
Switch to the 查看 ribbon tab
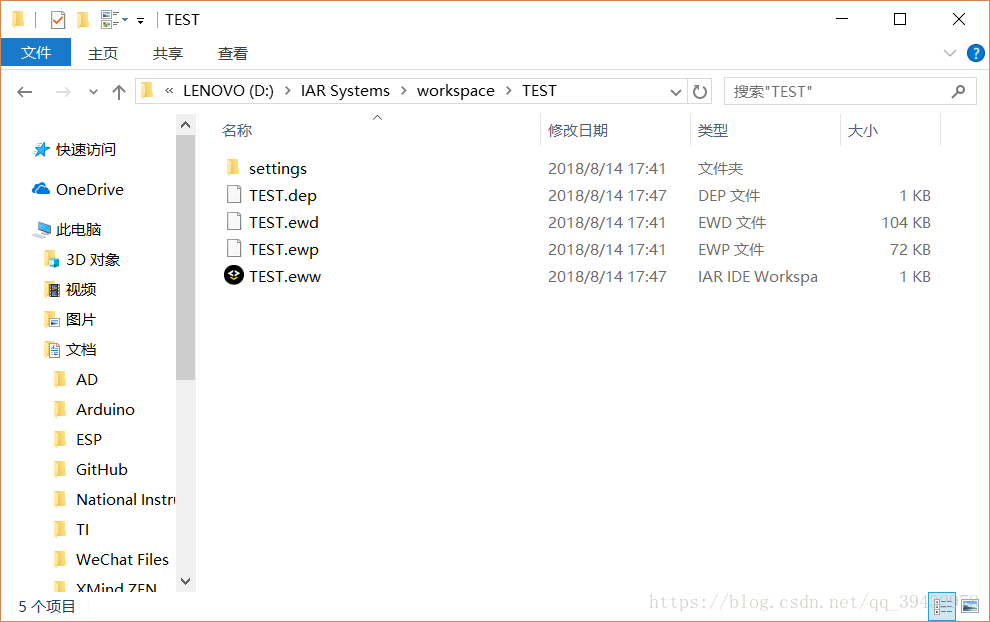(x=232, y=53)
